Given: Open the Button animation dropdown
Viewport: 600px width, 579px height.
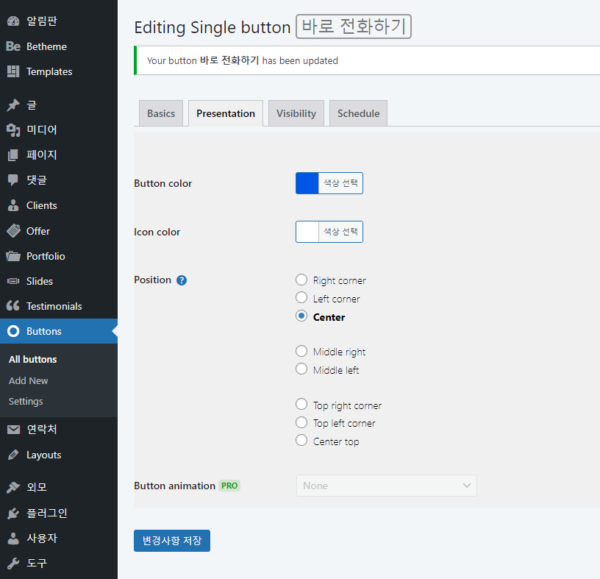Looking at the screenshot, I should 386,486.
